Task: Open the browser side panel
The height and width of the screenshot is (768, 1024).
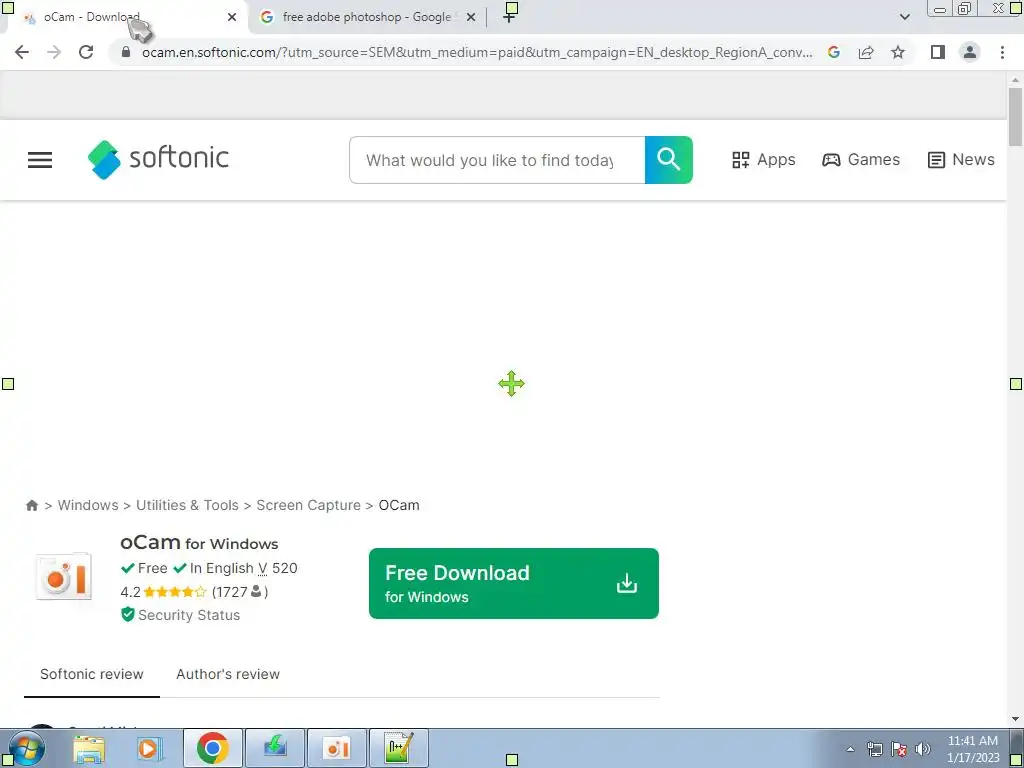Action: point(938,52)
